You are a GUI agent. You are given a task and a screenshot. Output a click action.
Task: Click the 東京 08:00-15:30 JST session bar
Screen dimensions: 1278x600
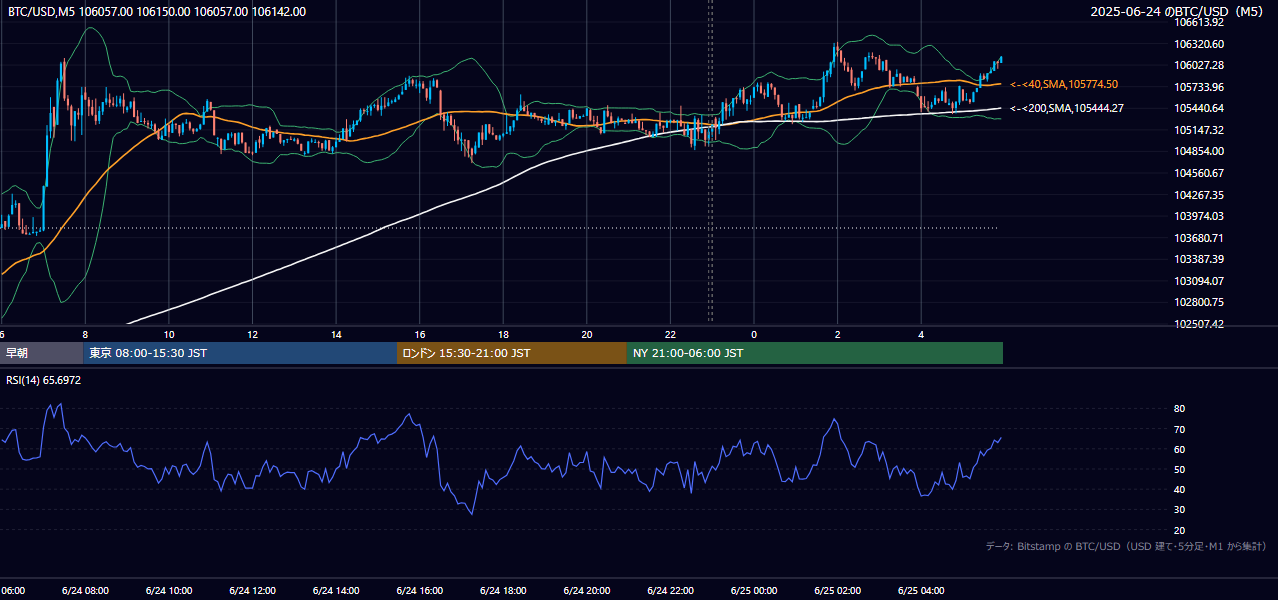(240, 353)
